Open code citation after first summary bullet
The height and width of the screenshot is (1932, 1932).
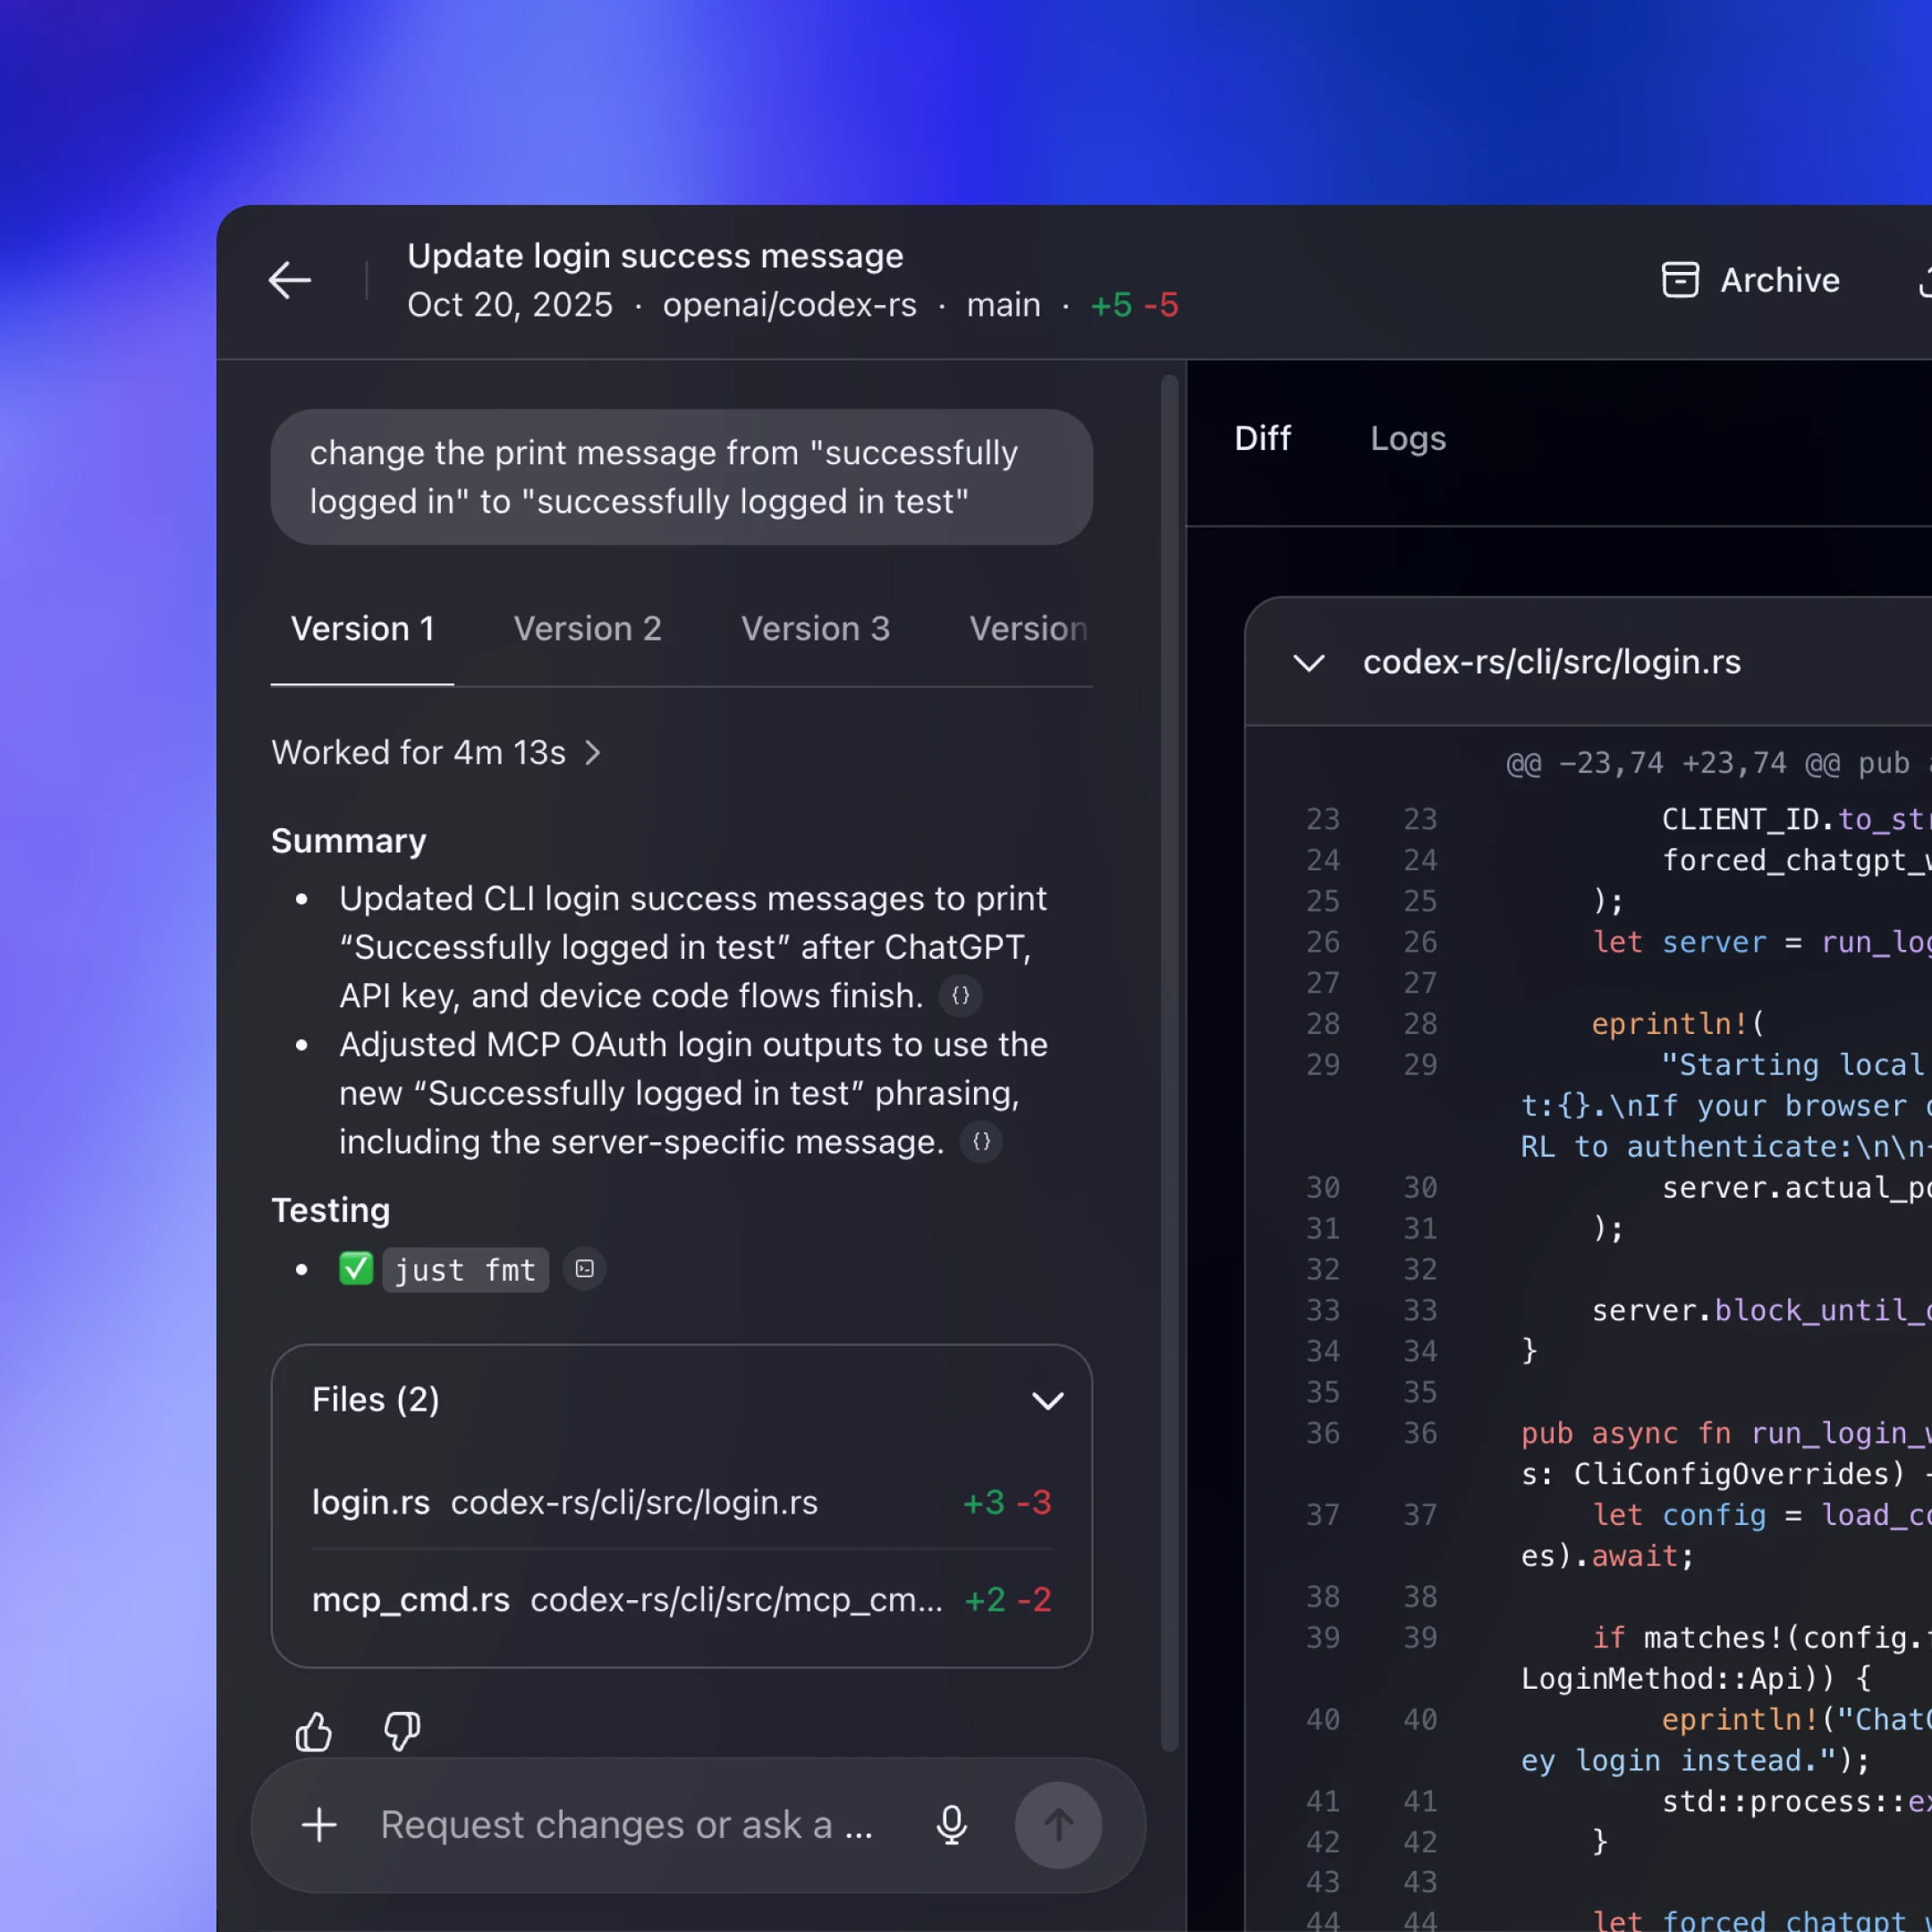960,996
